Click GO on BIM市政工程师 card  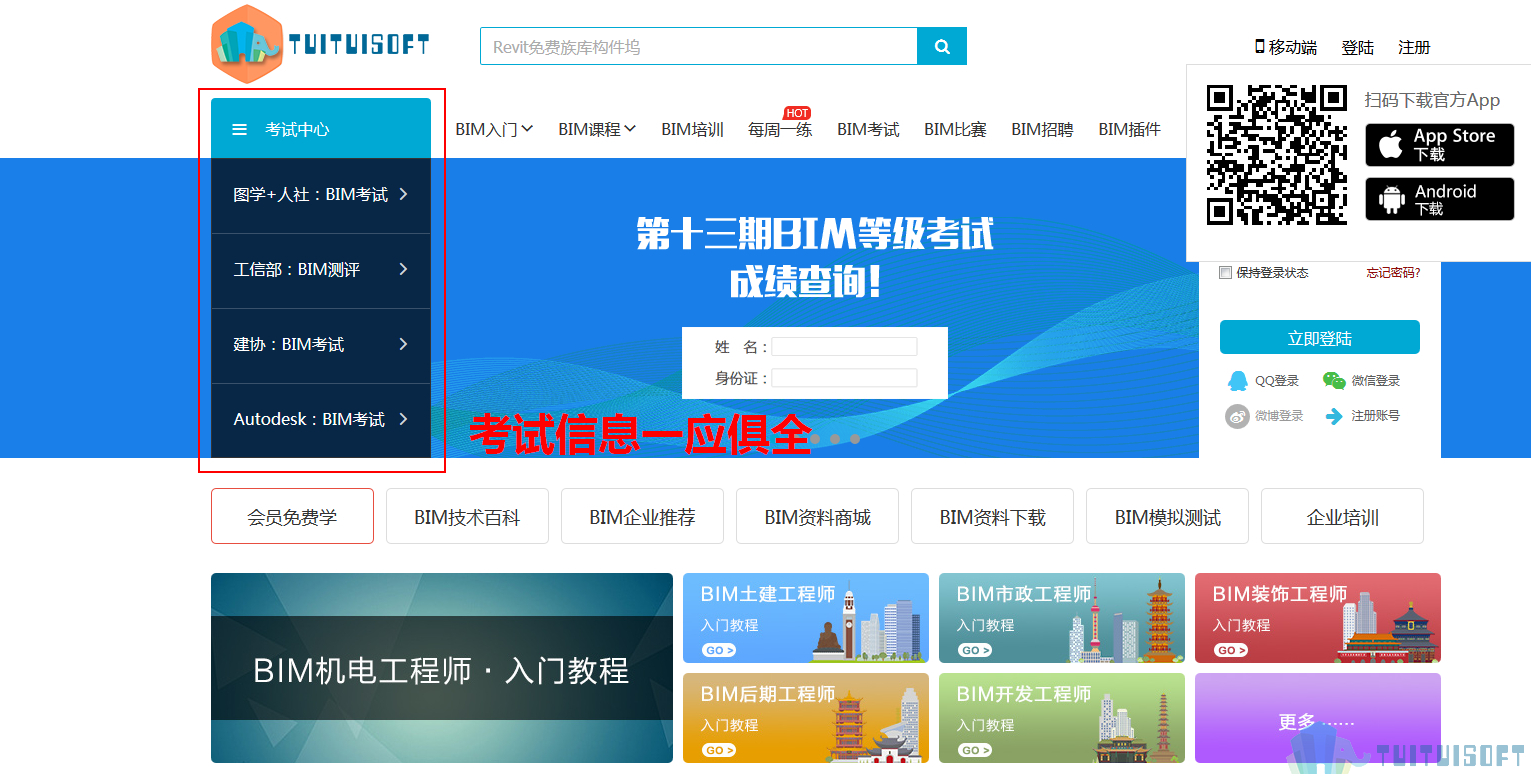(x=975, y=650)
